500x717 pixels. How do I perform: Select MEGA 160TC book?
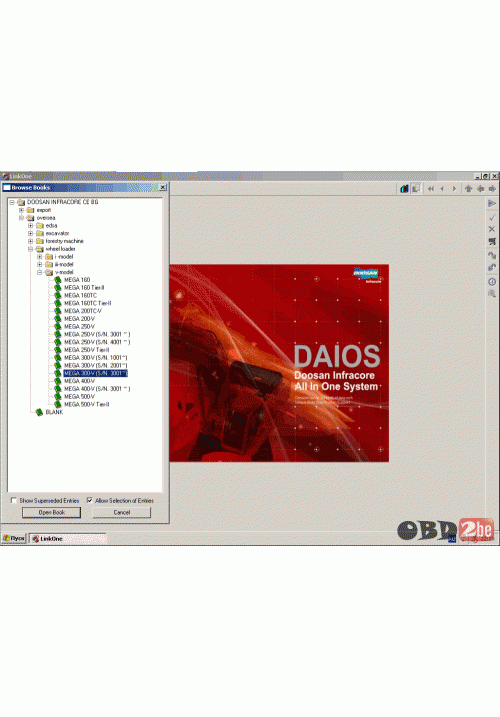(x=81, y=295)
